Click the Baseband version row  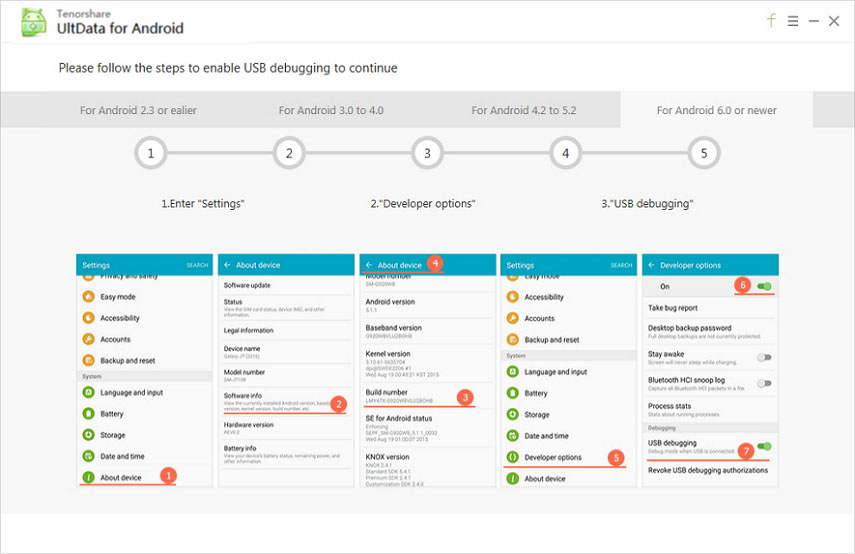pyautogui.click(x=428, y=332)
